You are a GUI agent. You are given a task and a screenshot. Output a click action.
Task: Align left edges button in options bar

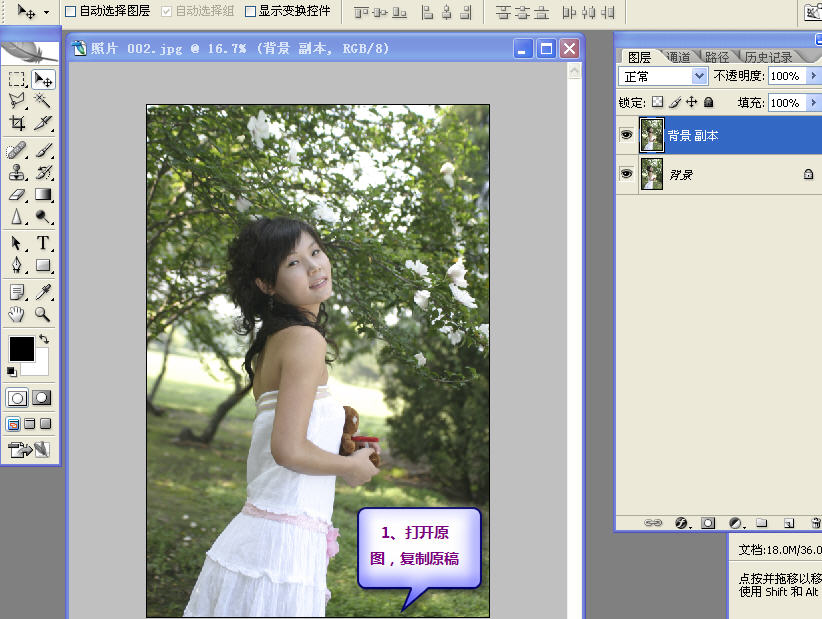428,12
